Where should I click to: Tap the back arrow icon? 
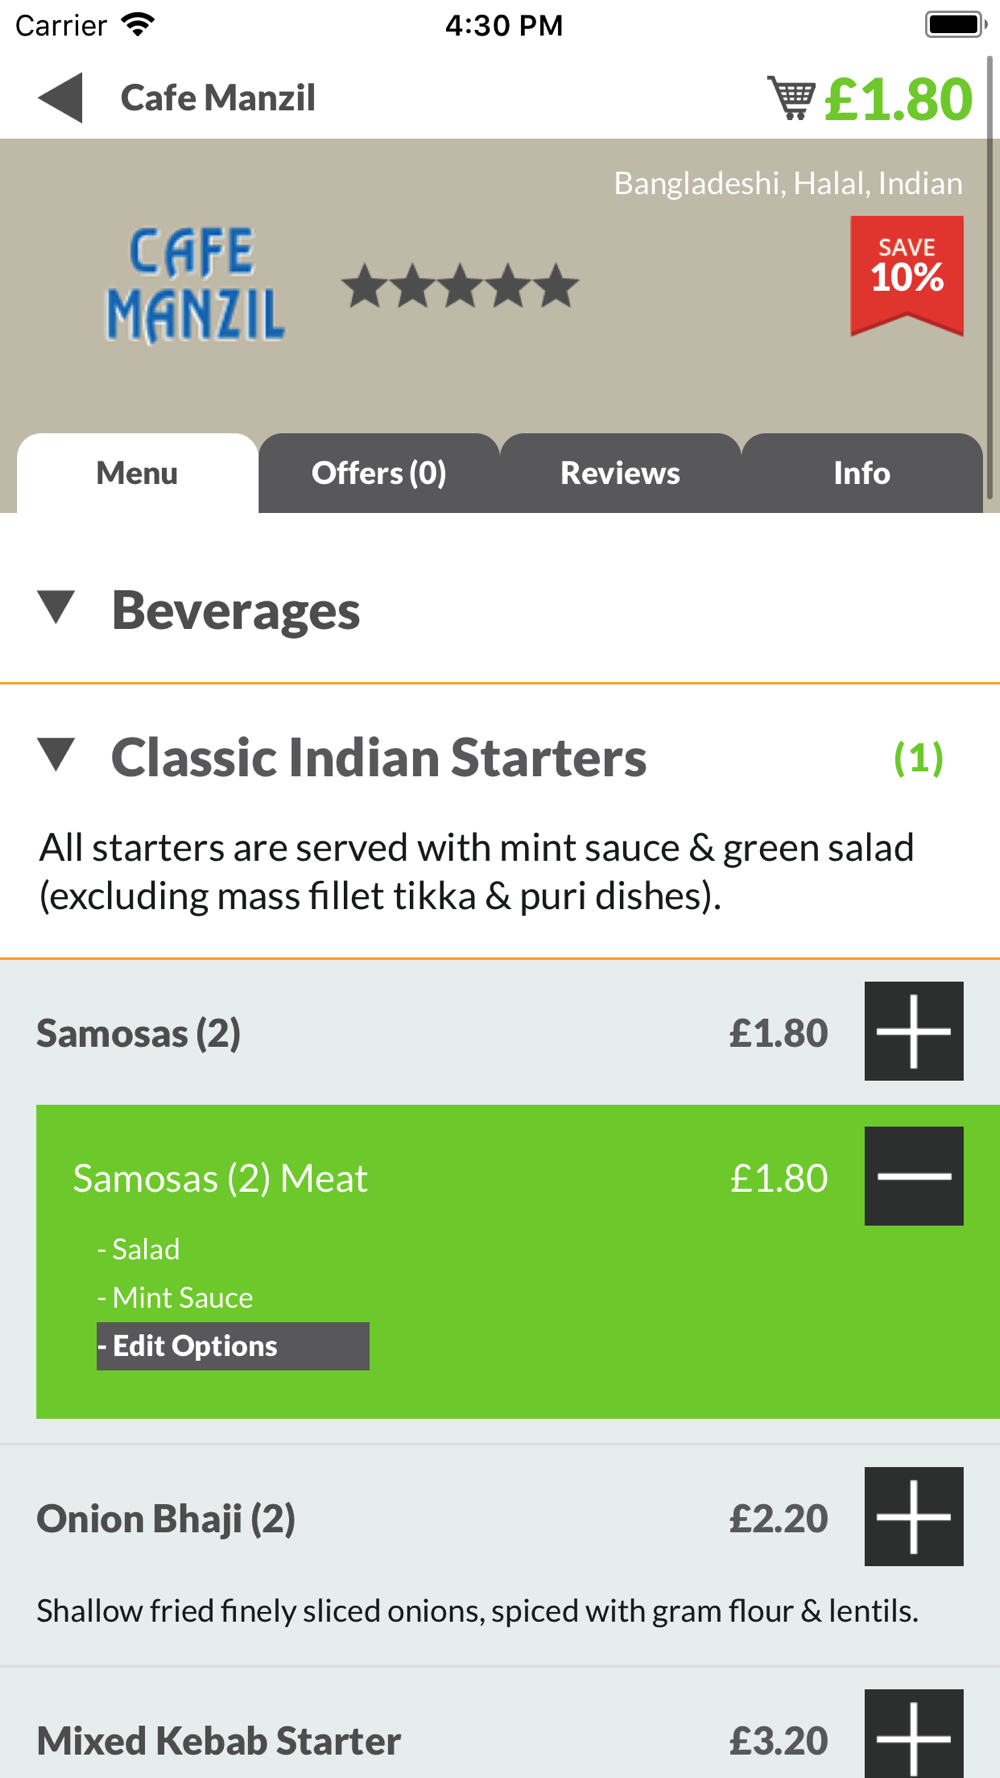[60, 98]
